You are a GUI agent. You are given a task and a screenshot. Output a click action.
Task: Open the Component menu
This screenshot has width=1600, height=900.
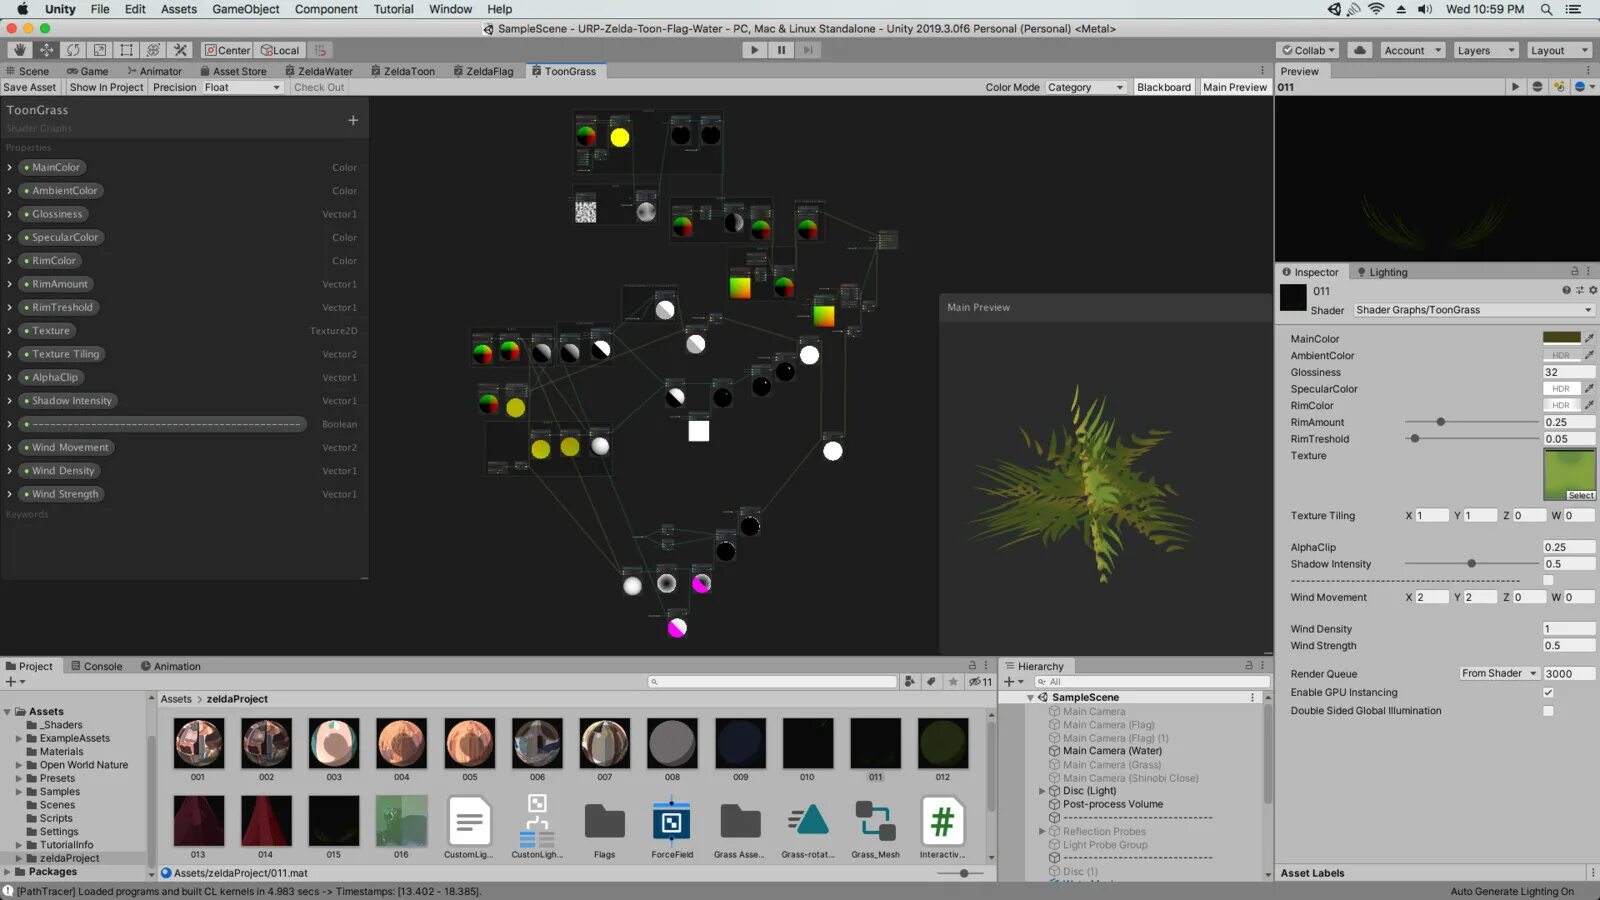tap(326, 9)
